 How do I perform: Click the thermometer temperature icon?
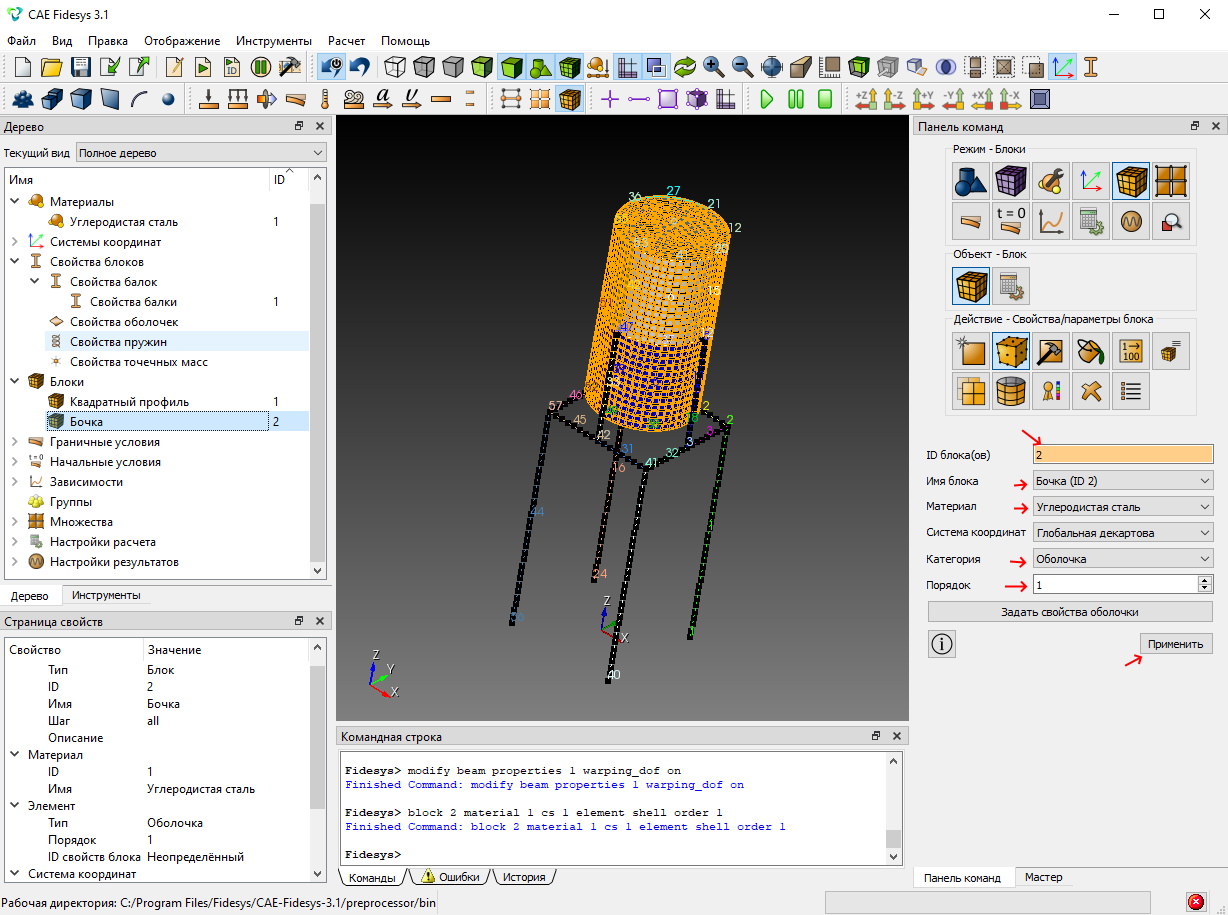[325, 99]
